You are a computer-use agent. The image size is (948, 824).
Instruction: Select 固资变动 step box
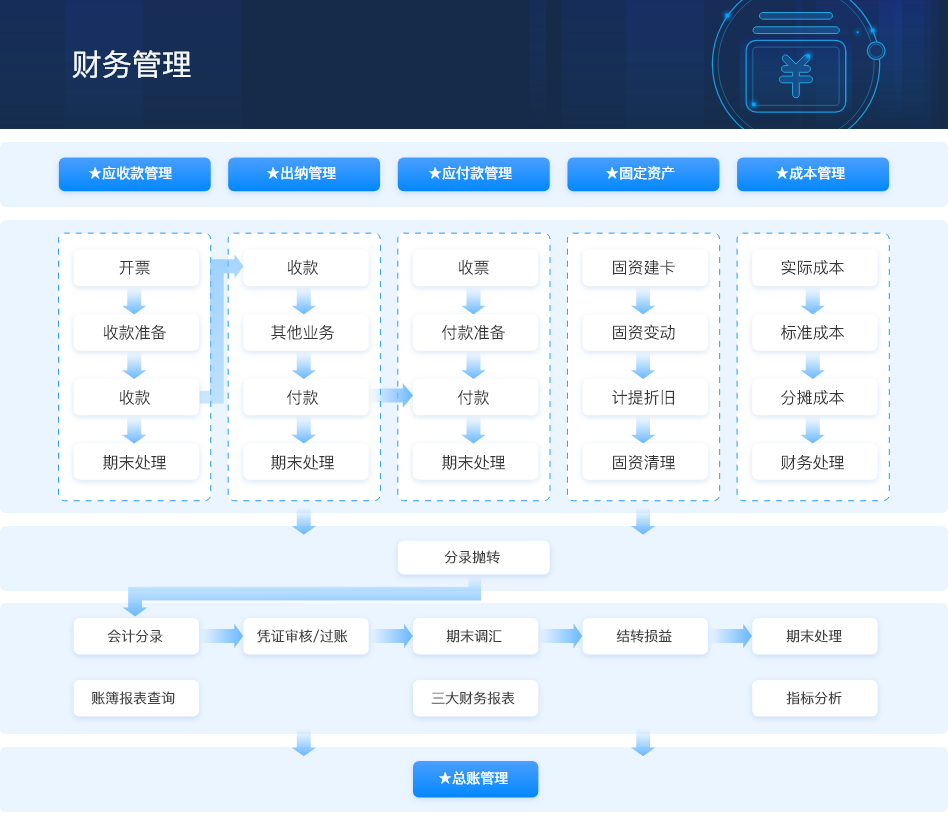645,333
